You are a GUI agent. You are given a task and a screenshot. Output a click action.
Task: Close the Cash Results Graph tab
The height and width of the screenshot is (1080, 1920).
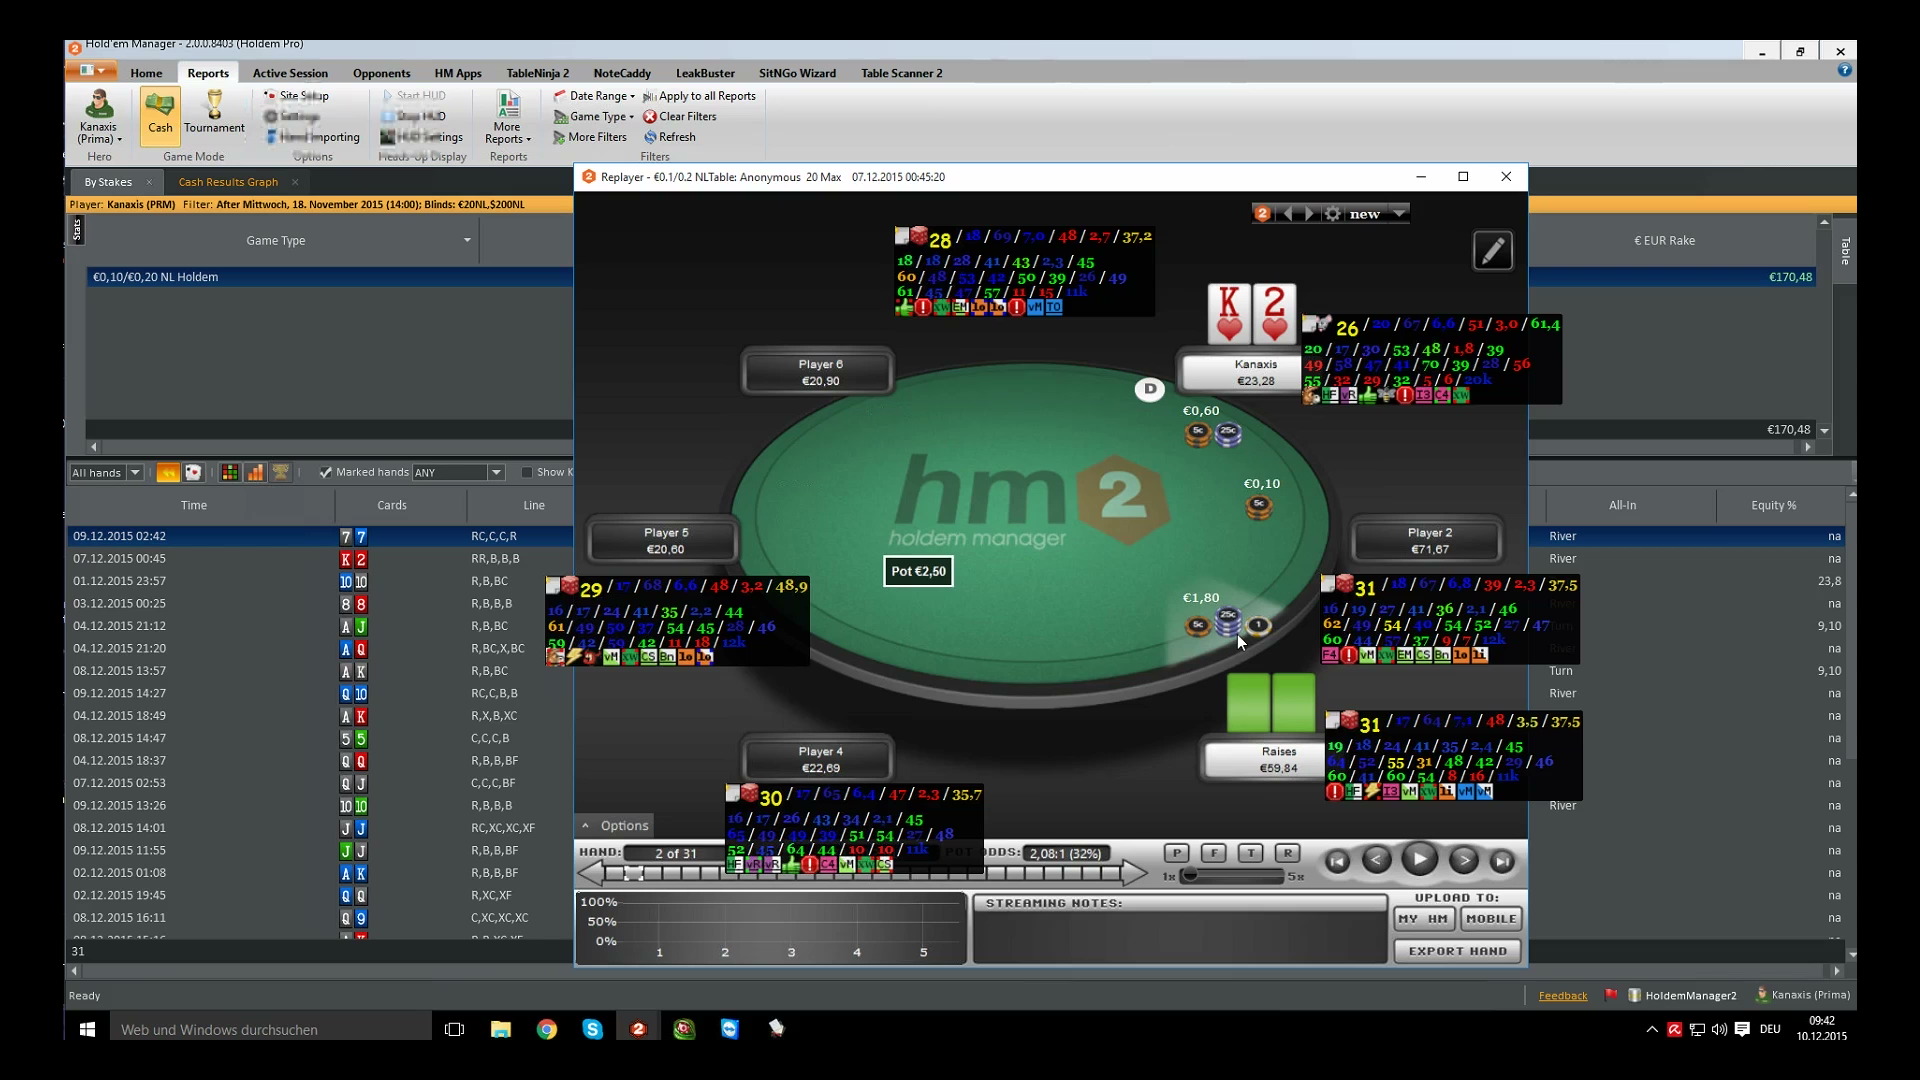coord(295,182)
